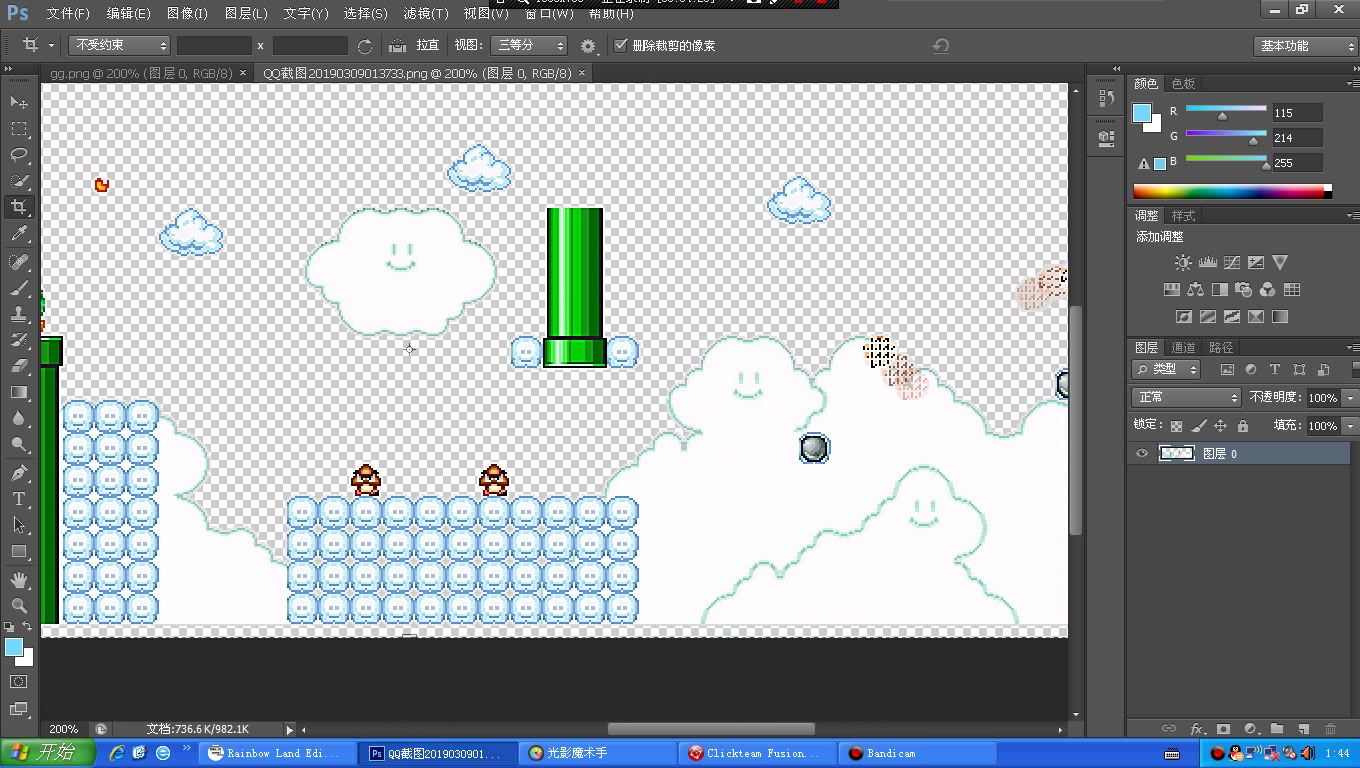Click the foreground color swatch in Color panel
This screenshot has width=1360, height=768.
pyautogui.click(x=1142, y=113)
